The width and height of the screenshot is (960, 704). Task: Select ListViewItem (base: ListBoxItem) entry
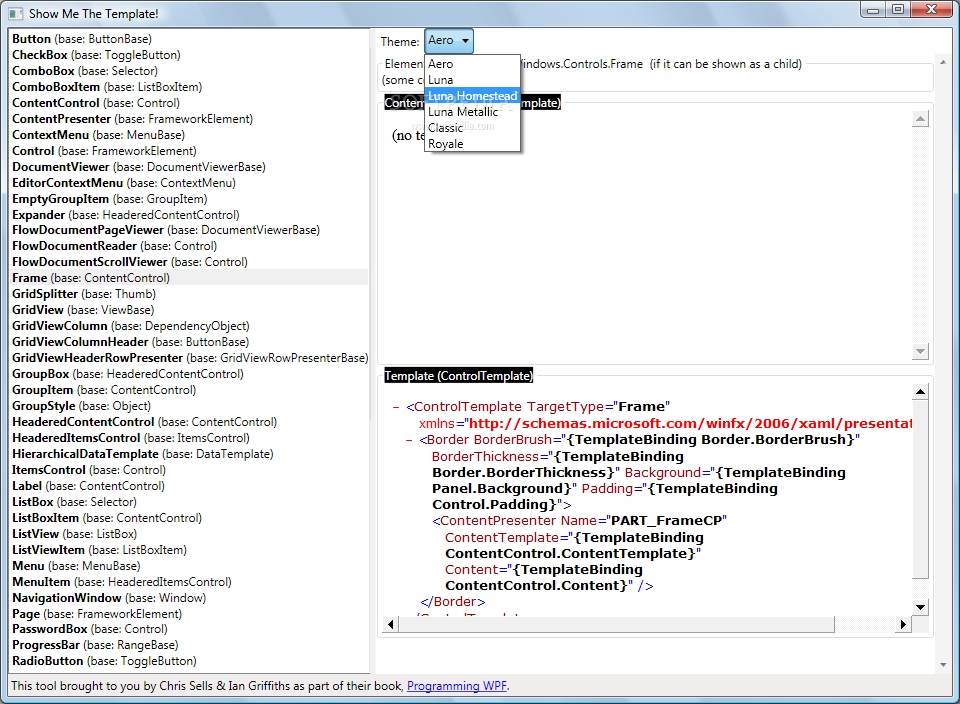[x=190, y=550]
